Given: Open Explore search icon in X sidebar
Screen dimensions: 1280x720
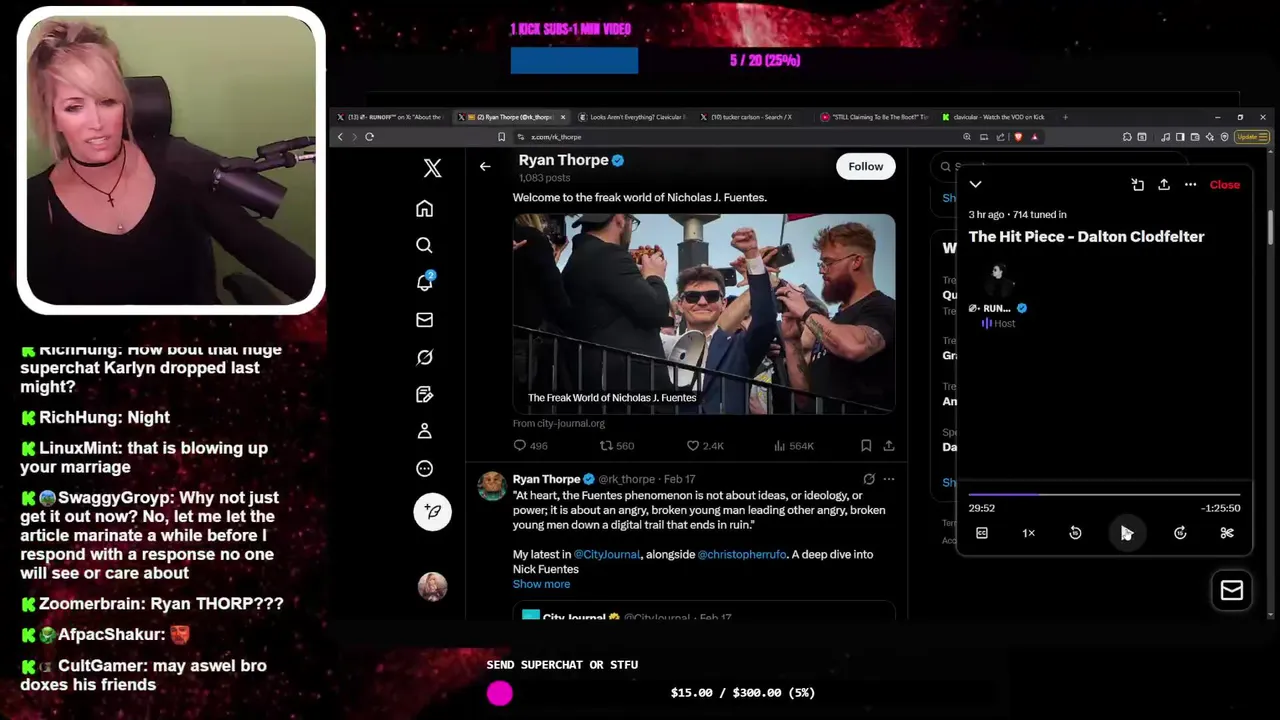Looking at the screenshot, I should [424, 245].
